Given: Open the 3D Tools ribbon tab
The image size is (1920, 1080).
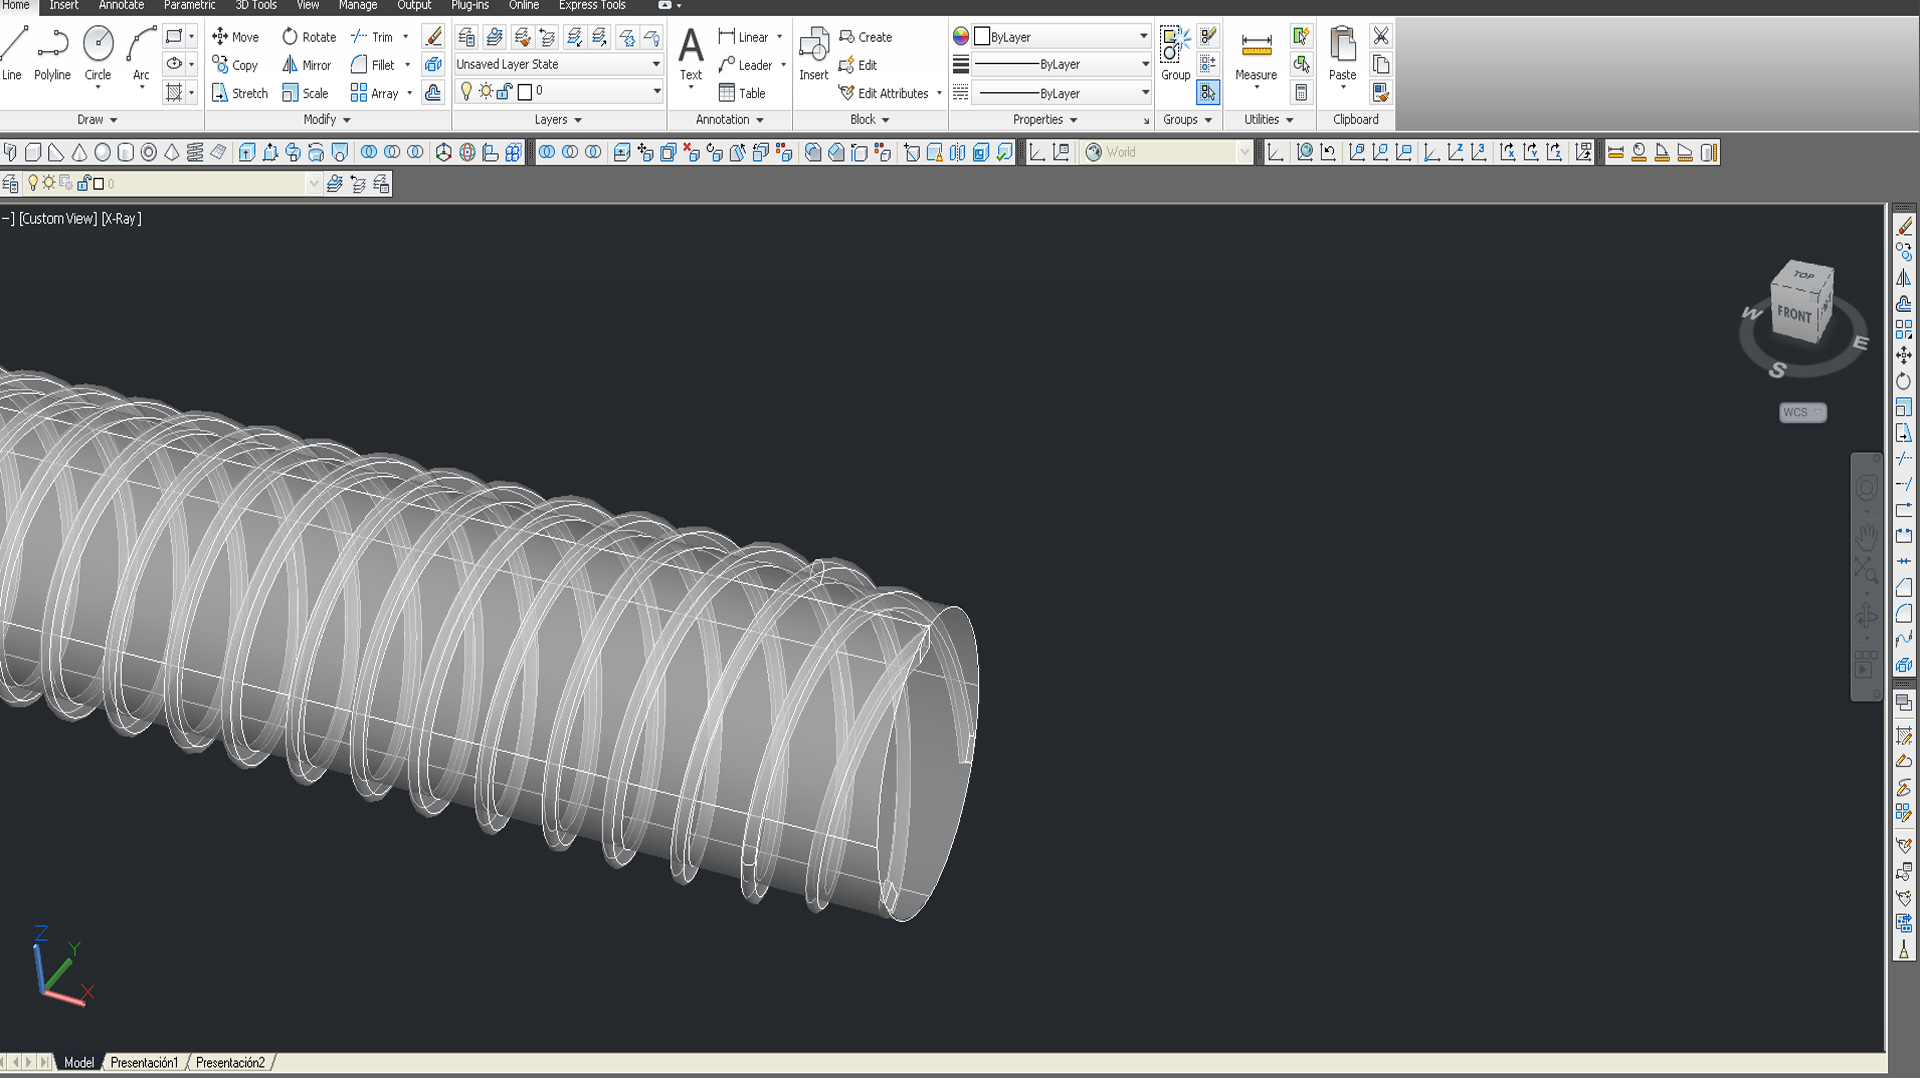Looking at the screenshot, I should point(256,6).
